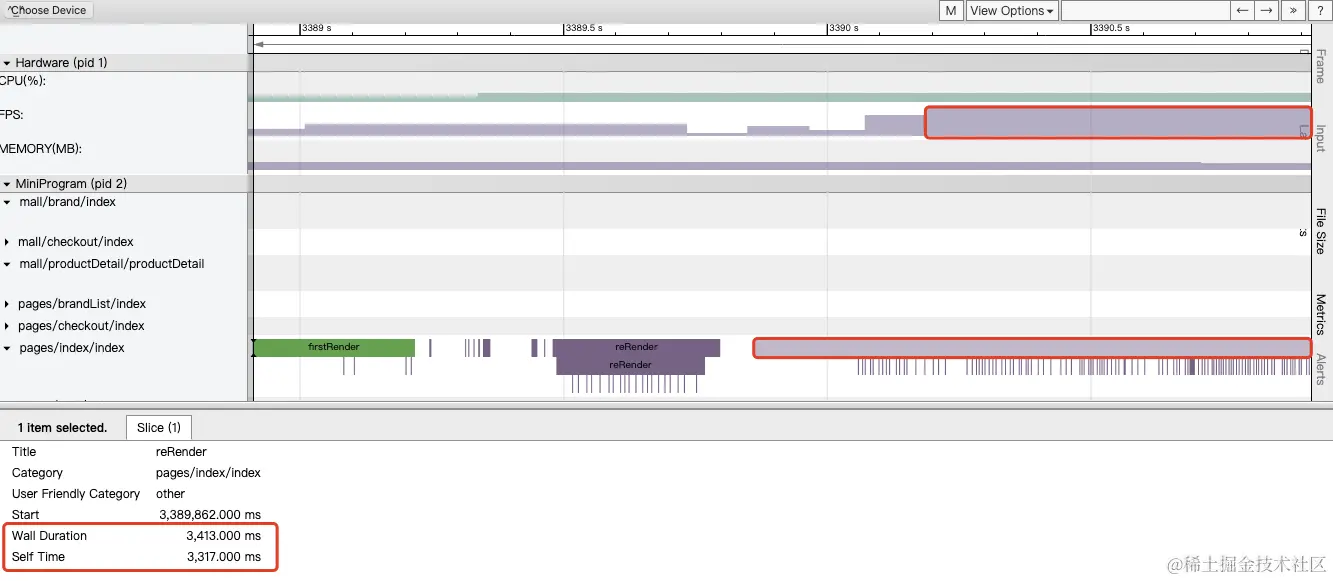Collapse the mall/brand/index track
This screenshot has width=1333, height=581.
(x=8, y=202)
